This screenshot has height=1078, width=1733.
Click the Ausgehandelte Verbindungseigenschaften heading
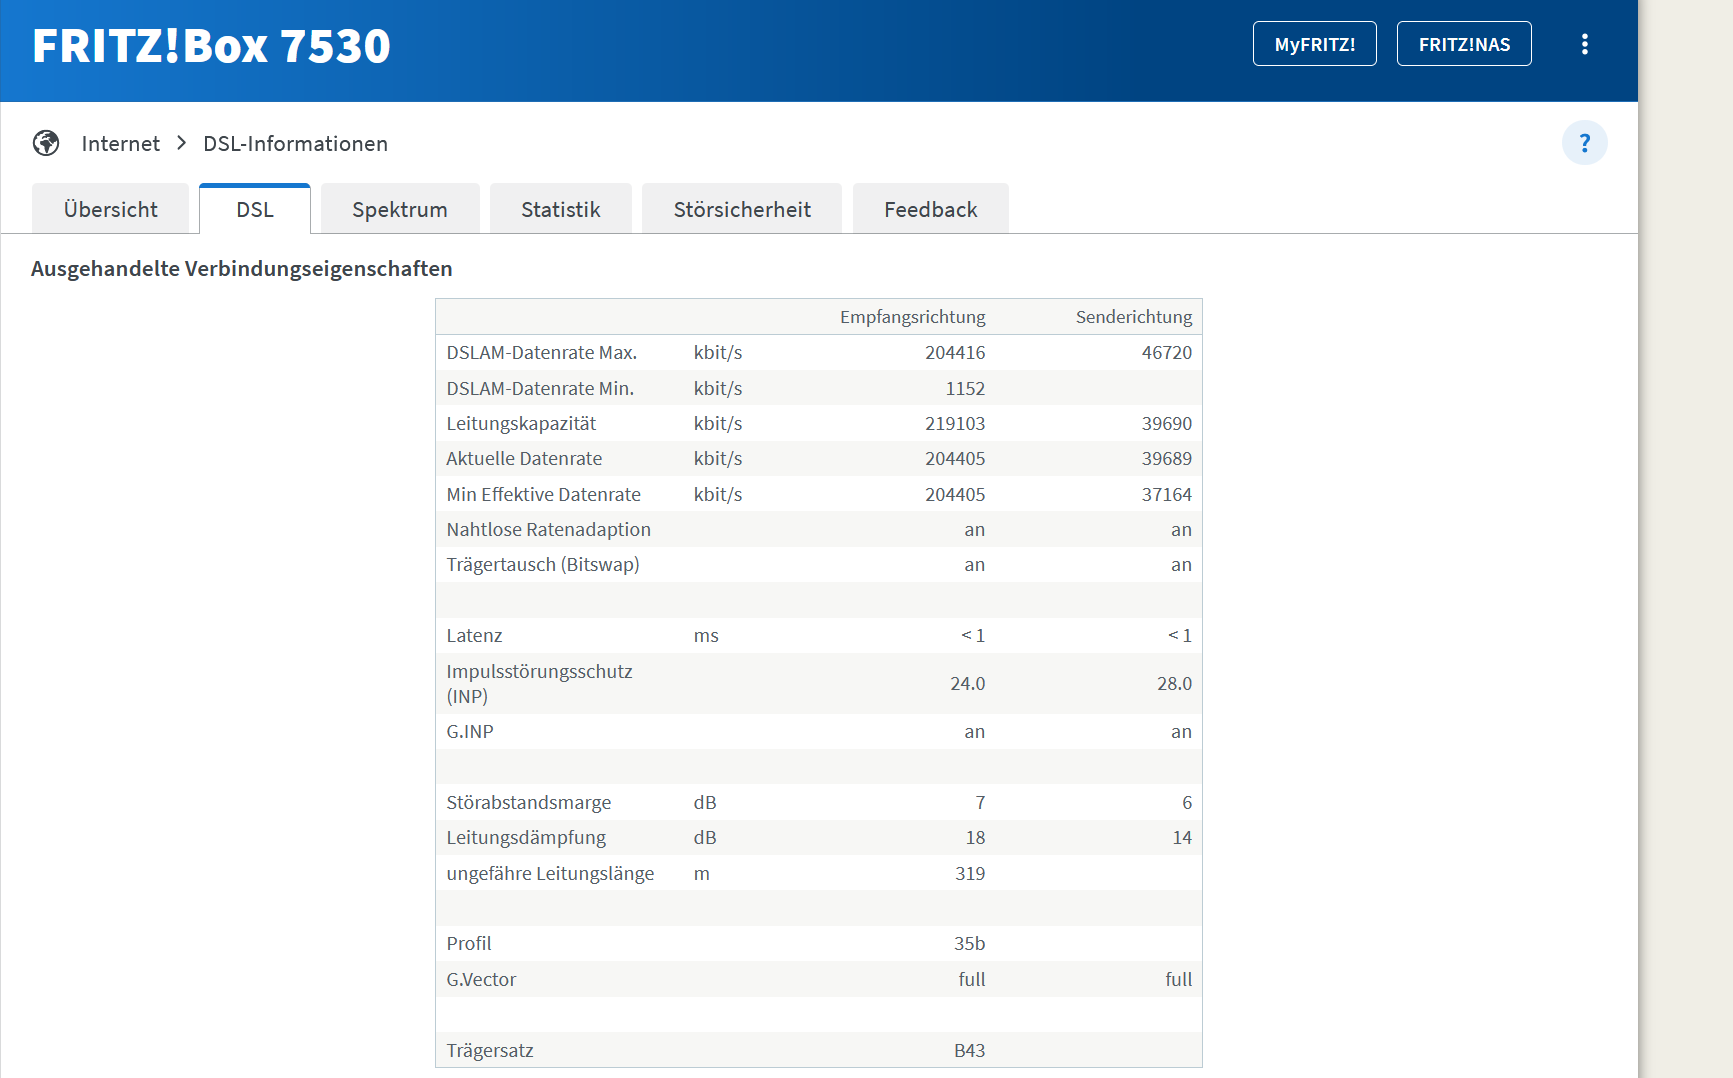pos(242,268)
